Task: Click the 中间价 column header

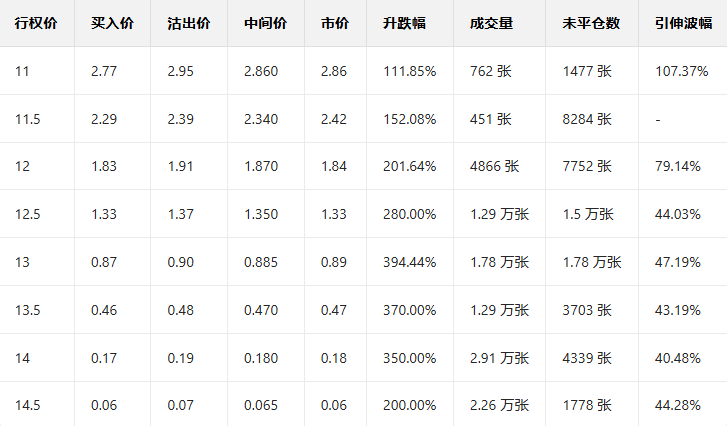Action: pos(265,23)
